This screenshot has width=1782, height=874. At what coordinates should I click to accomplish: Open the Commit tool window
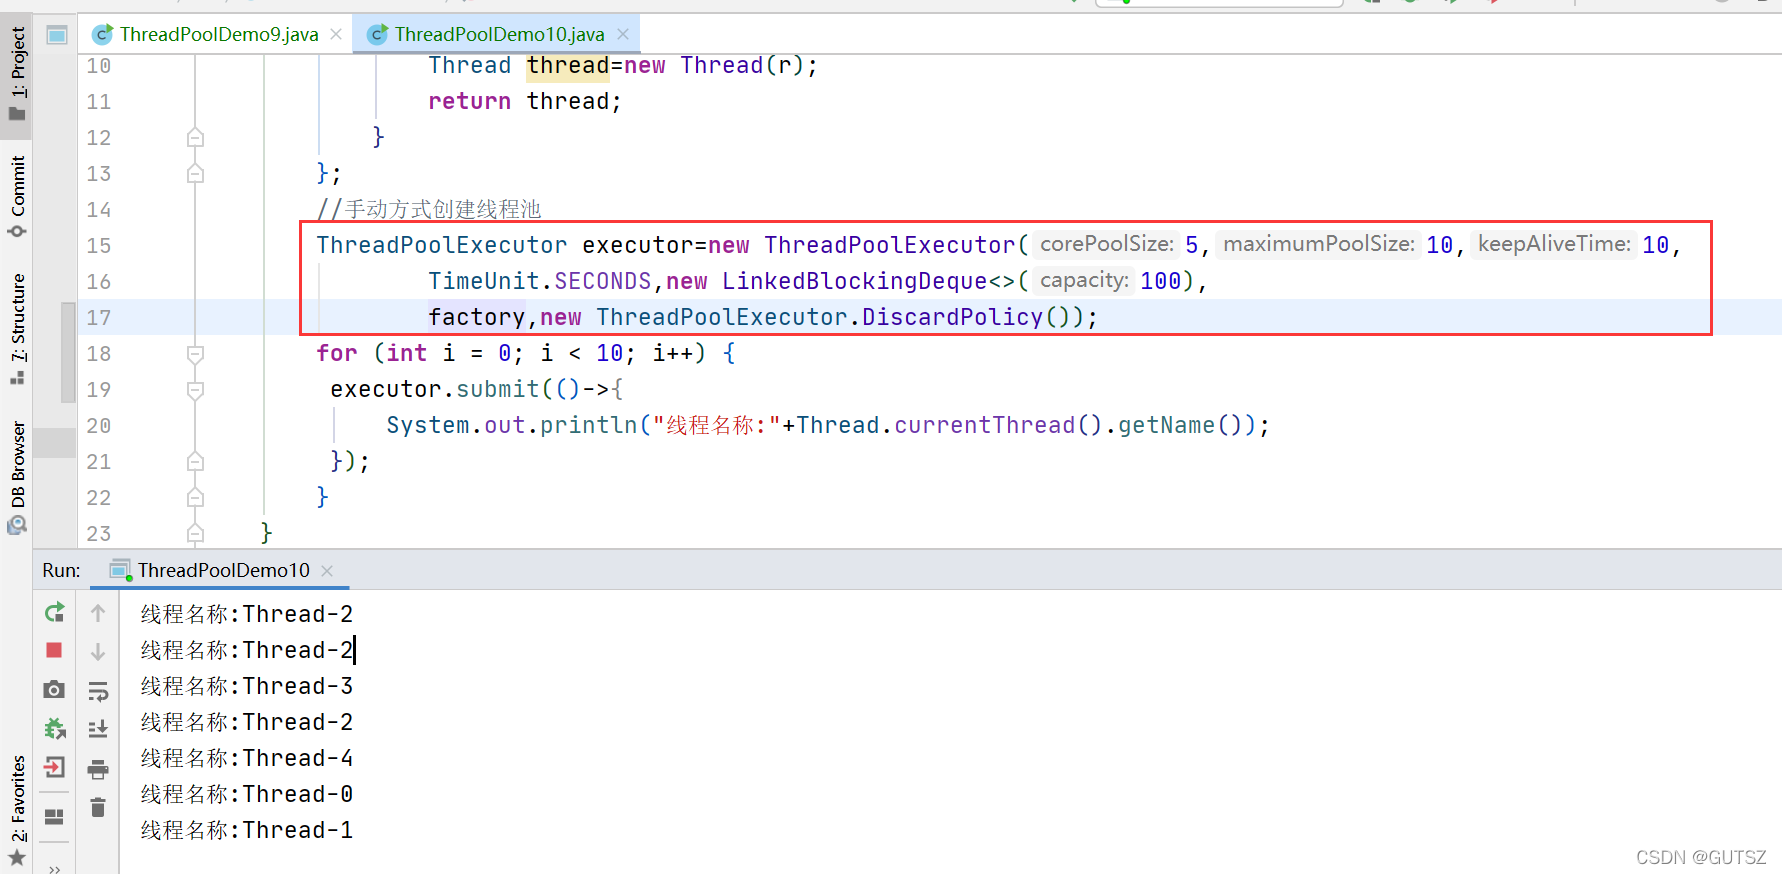point(17,196)
